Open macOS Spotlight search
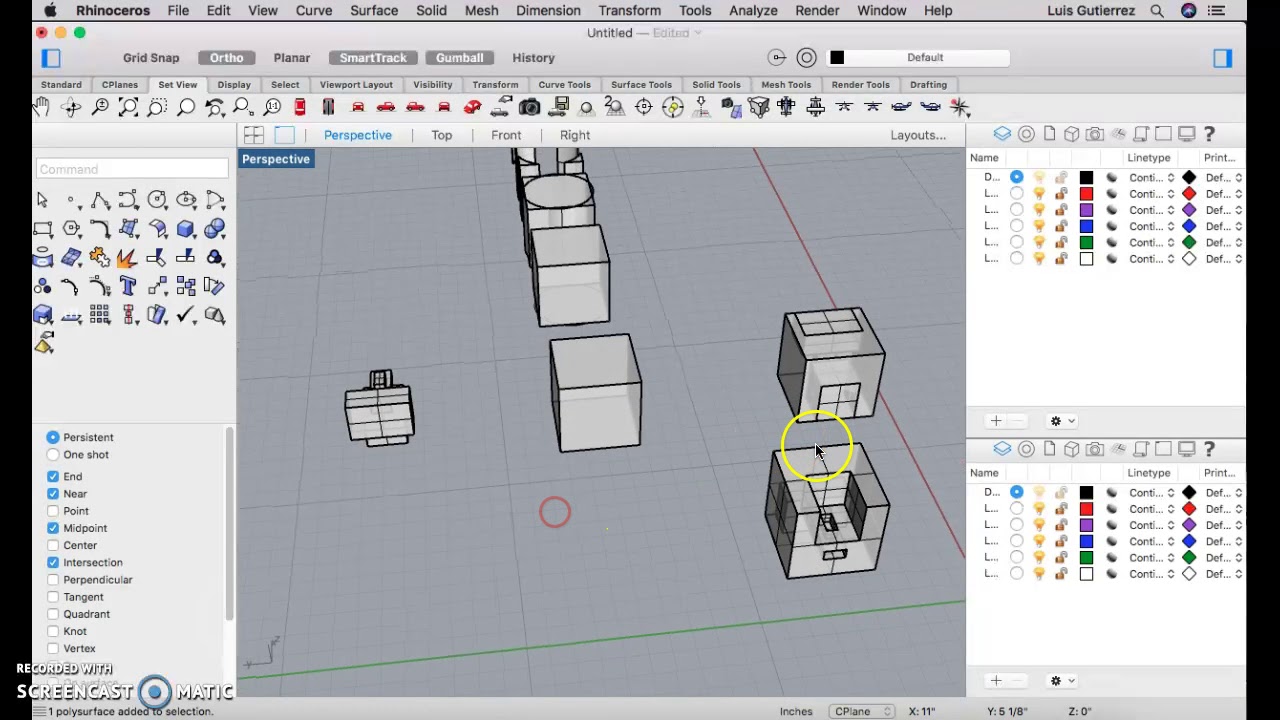This screenshot has width=1280, height=720. [1157, 11]
